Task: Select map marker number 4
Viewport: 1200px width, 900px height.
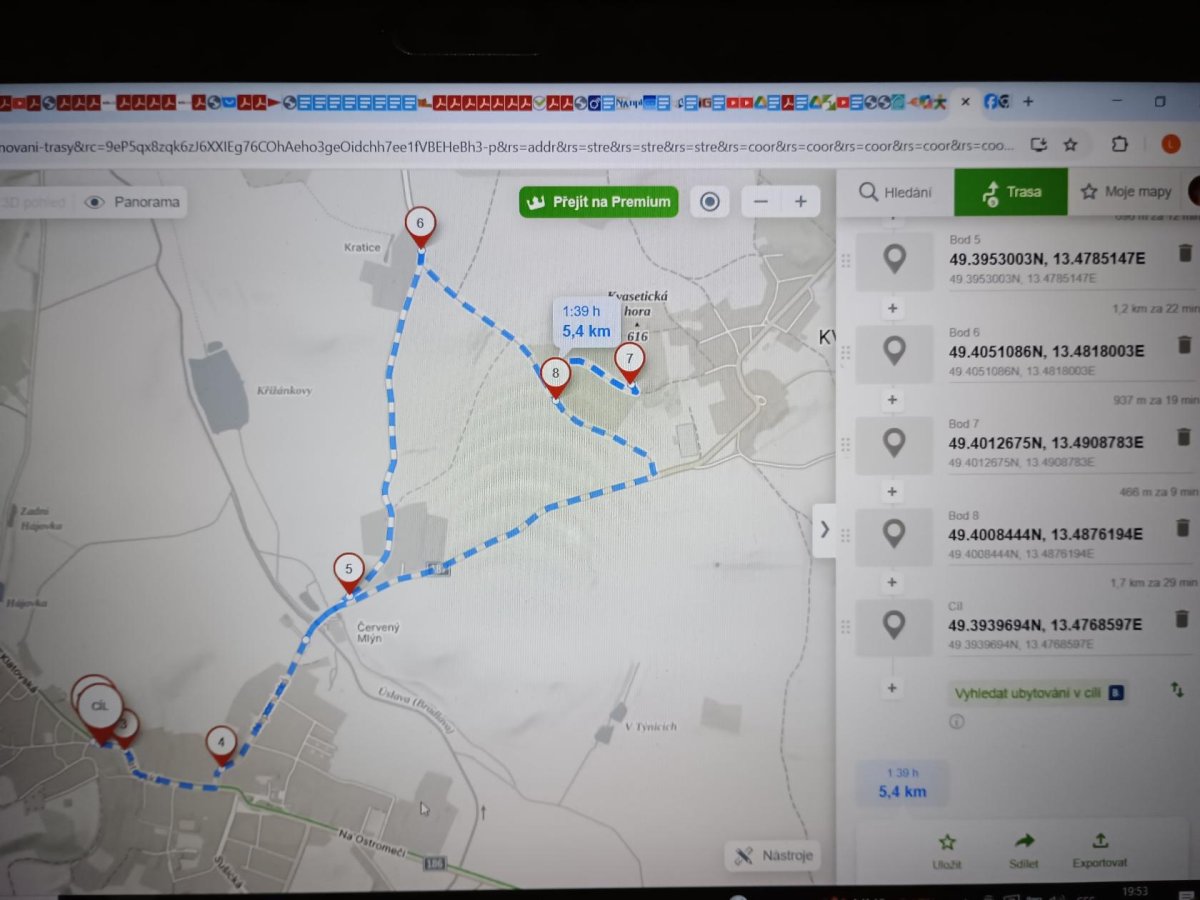Action: click(221, 746)
